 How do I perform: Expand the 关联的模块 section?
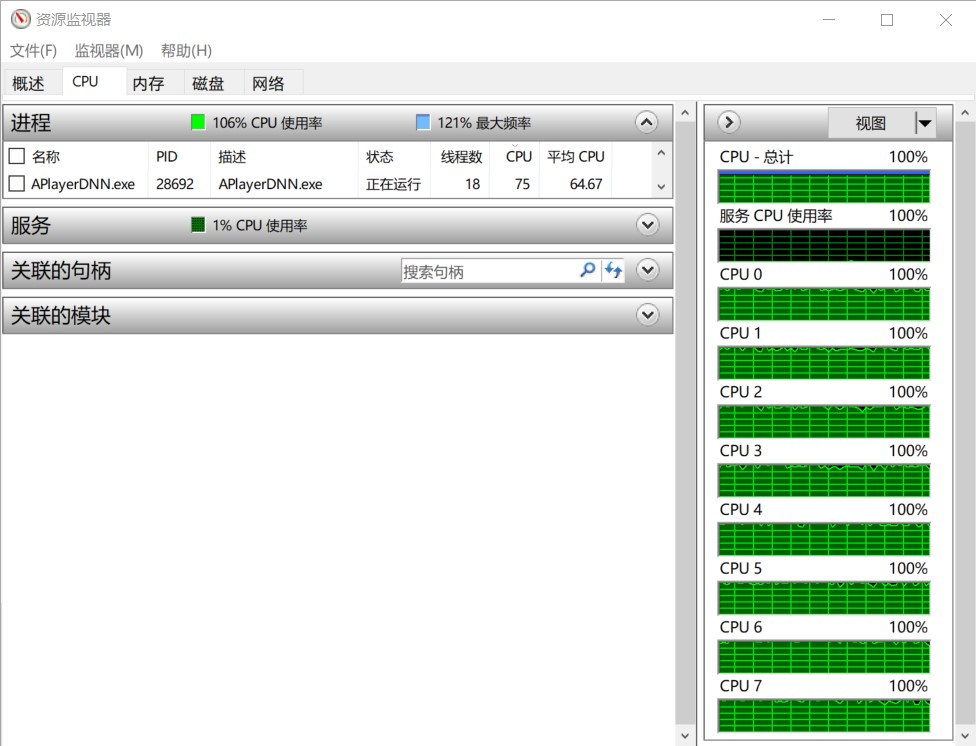647,315
